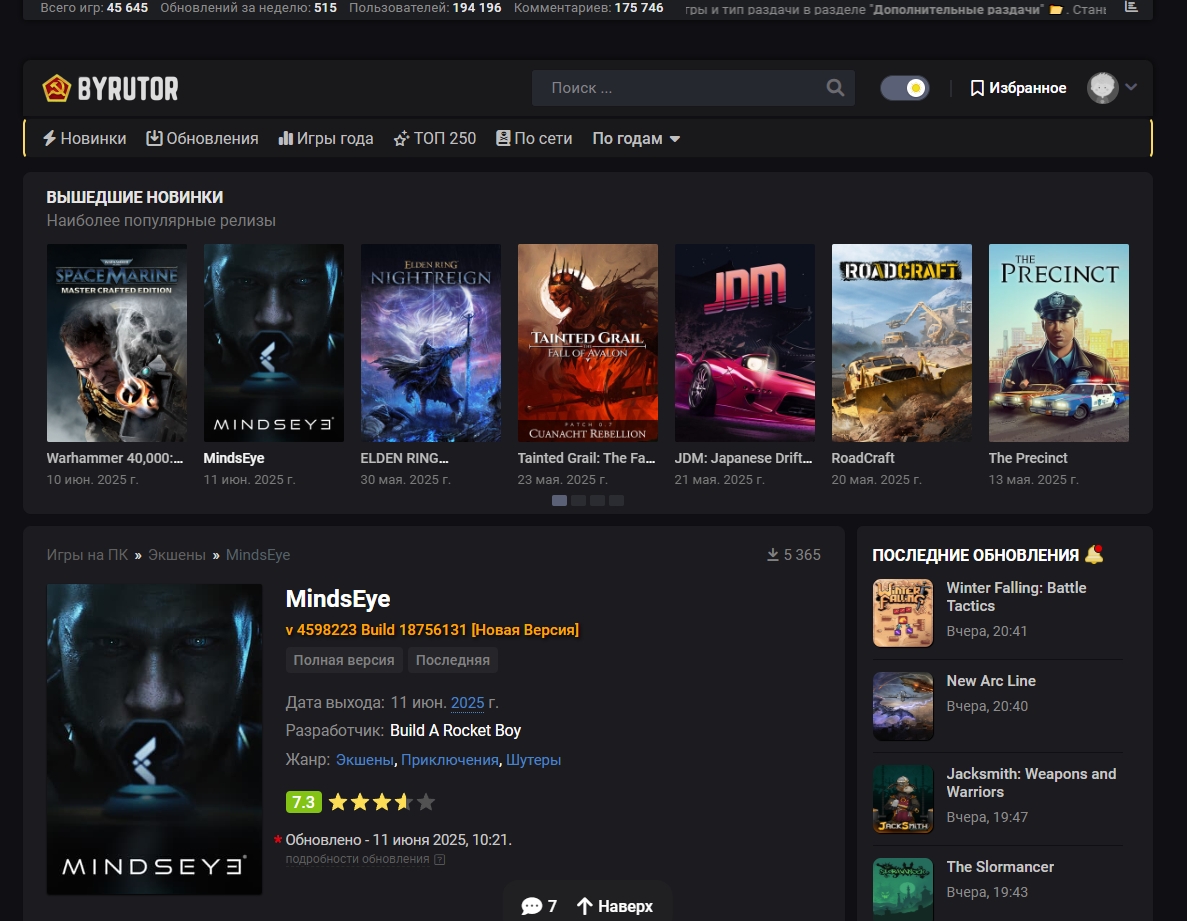Open the Дополнительные раздачи ticker link

pyautogui.click(x=956, y=10)
